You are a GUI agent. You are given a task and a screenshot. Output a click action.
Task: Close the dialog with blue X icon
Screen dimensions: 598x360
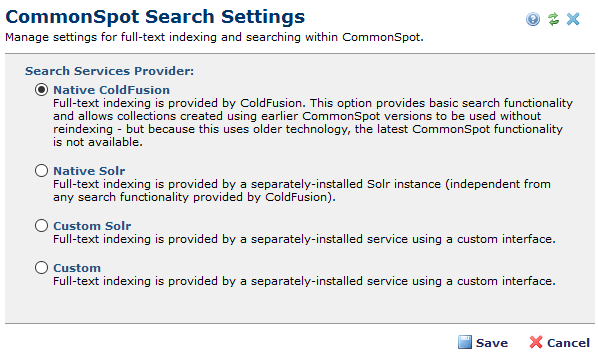573,19
